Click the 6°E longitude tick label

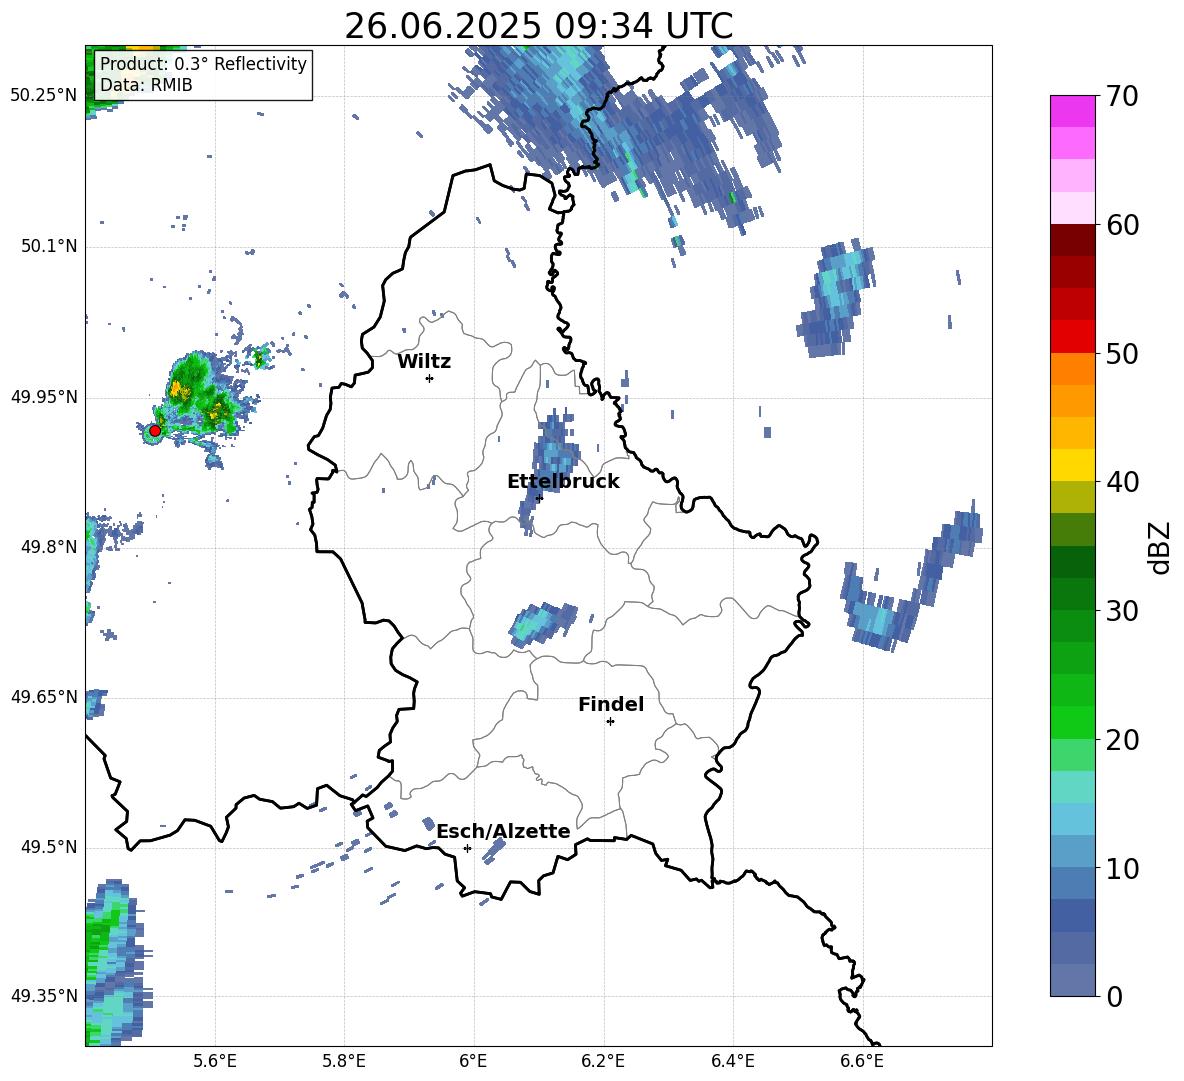(473, 1061)
